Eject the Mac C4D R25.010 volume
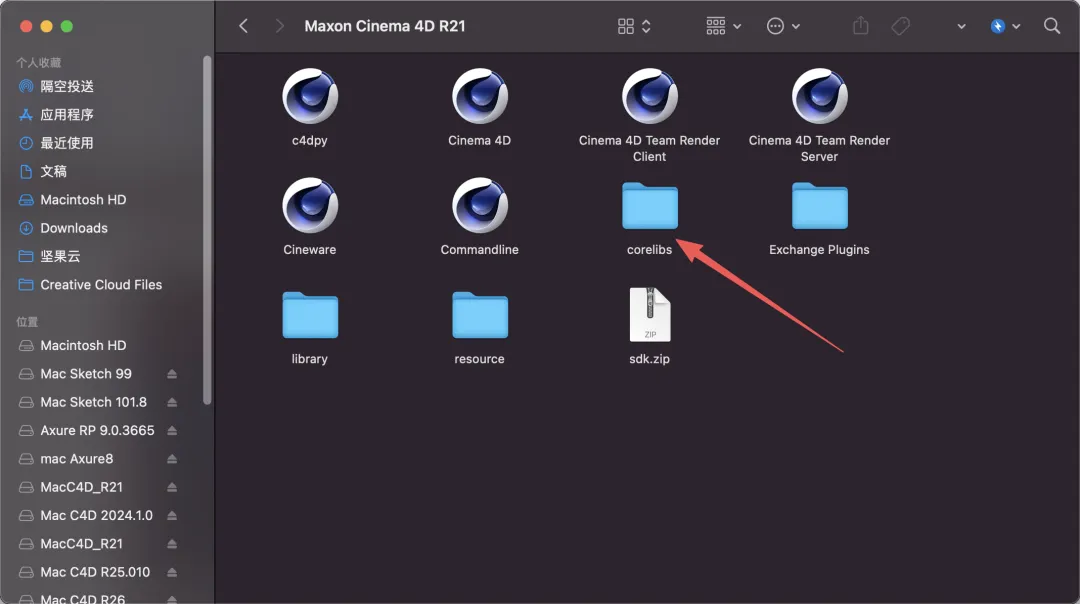 (172, 572)
